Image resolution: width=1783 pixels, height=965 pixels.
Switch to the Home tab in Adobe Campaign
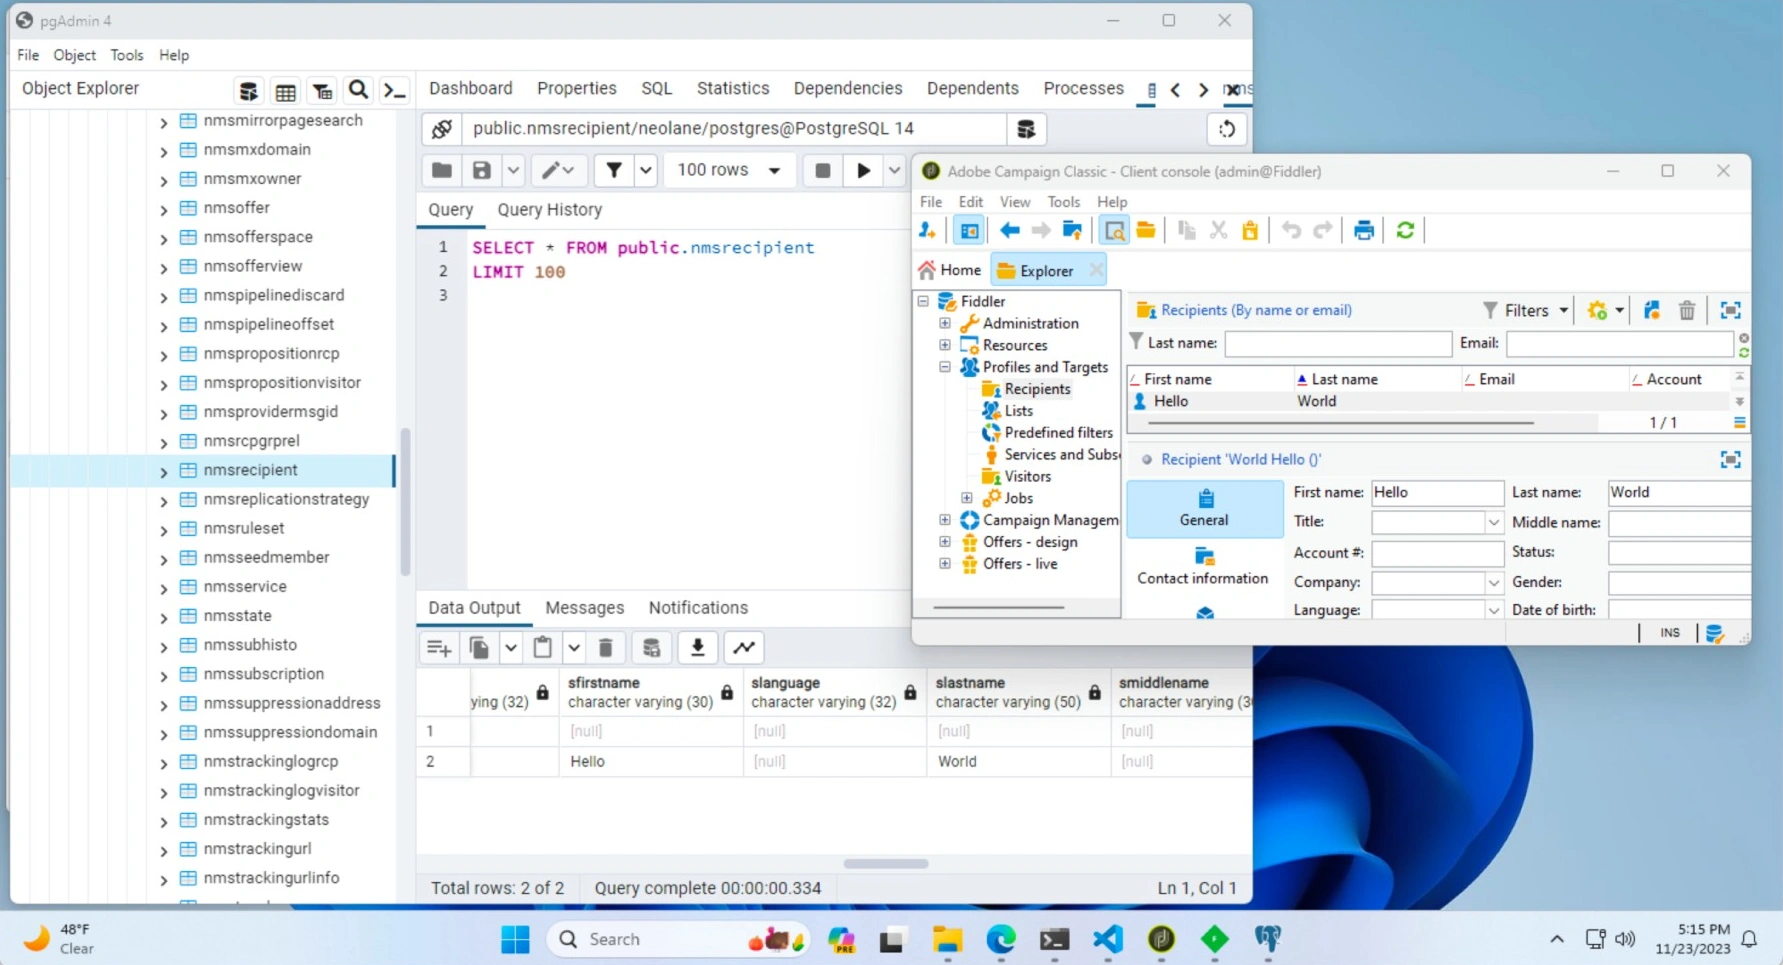pos(949,270)
